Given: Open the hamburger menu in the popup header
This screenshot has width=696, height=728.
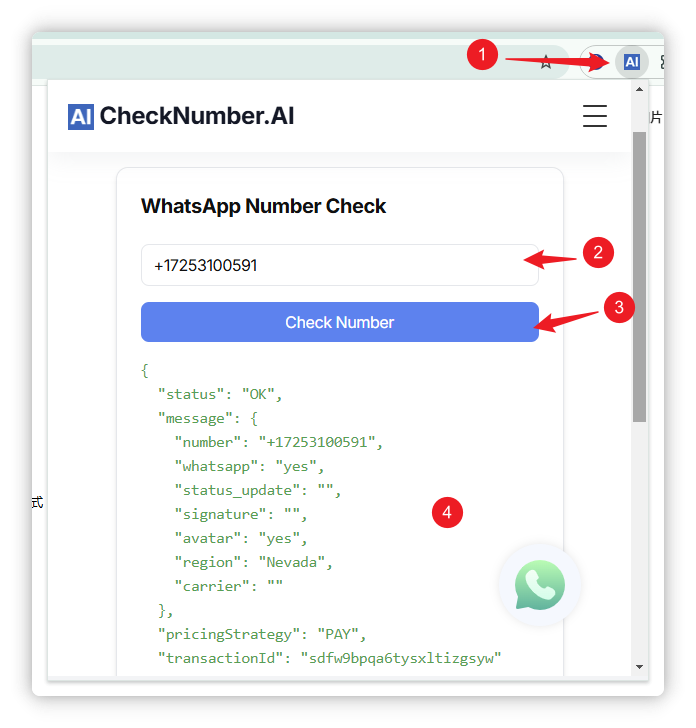Looking at the screenshot, I should (595, 116).
